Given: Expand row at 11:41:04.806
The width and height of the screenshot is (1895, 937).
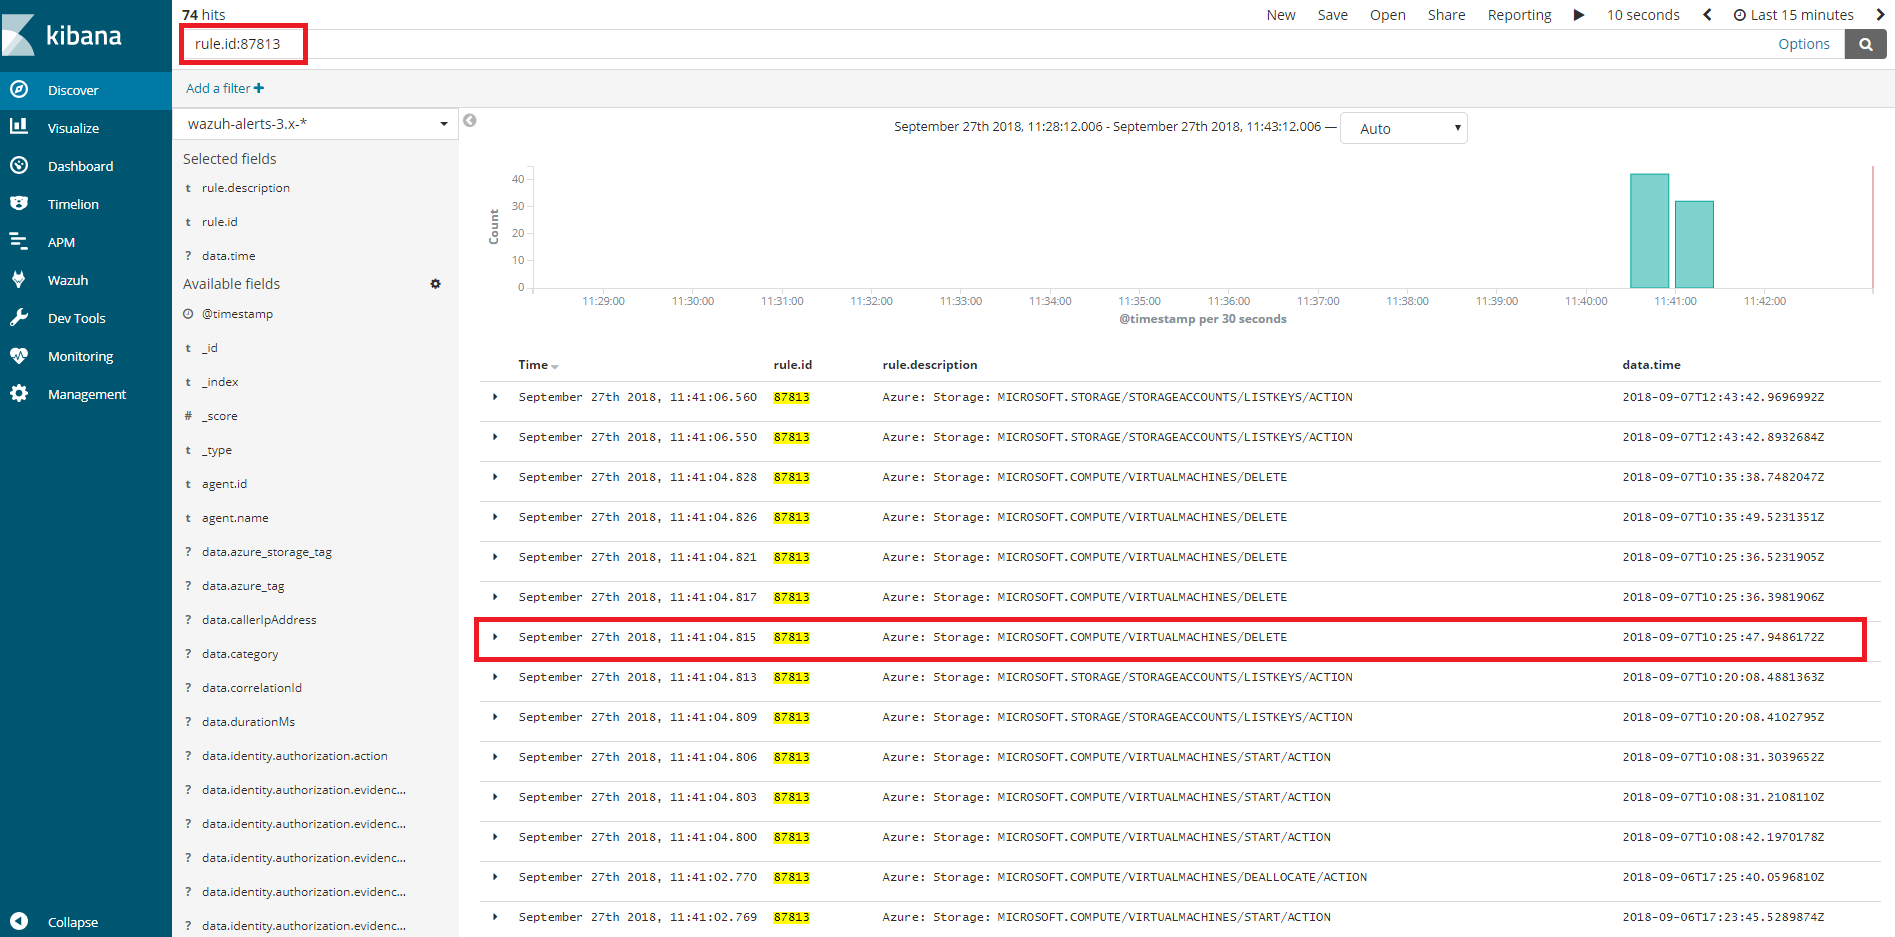Looking at the screenshot, I should click(495, 757).
